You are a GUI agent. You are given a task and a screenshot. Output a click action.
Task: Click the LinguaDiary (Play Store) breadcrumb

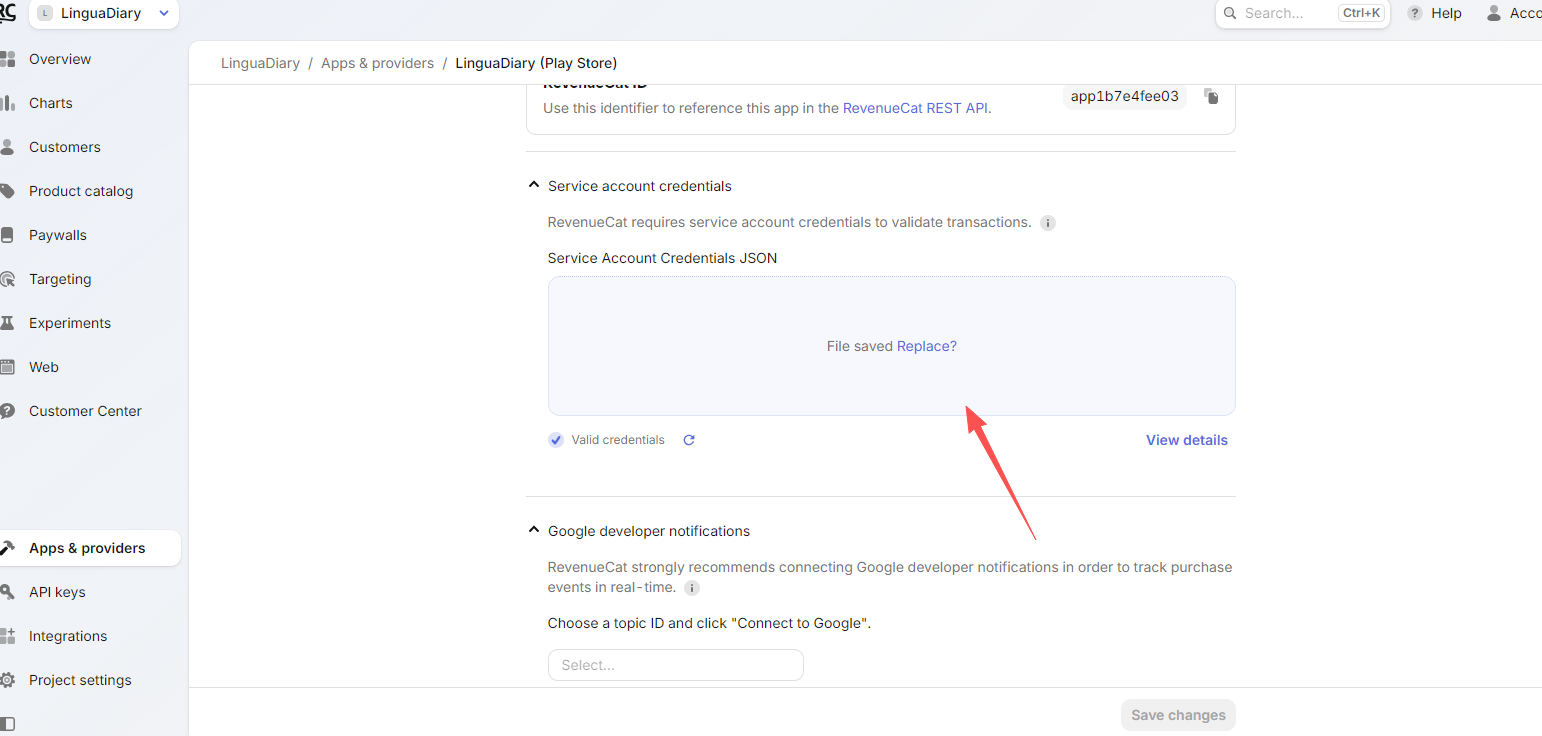[536, 63]
